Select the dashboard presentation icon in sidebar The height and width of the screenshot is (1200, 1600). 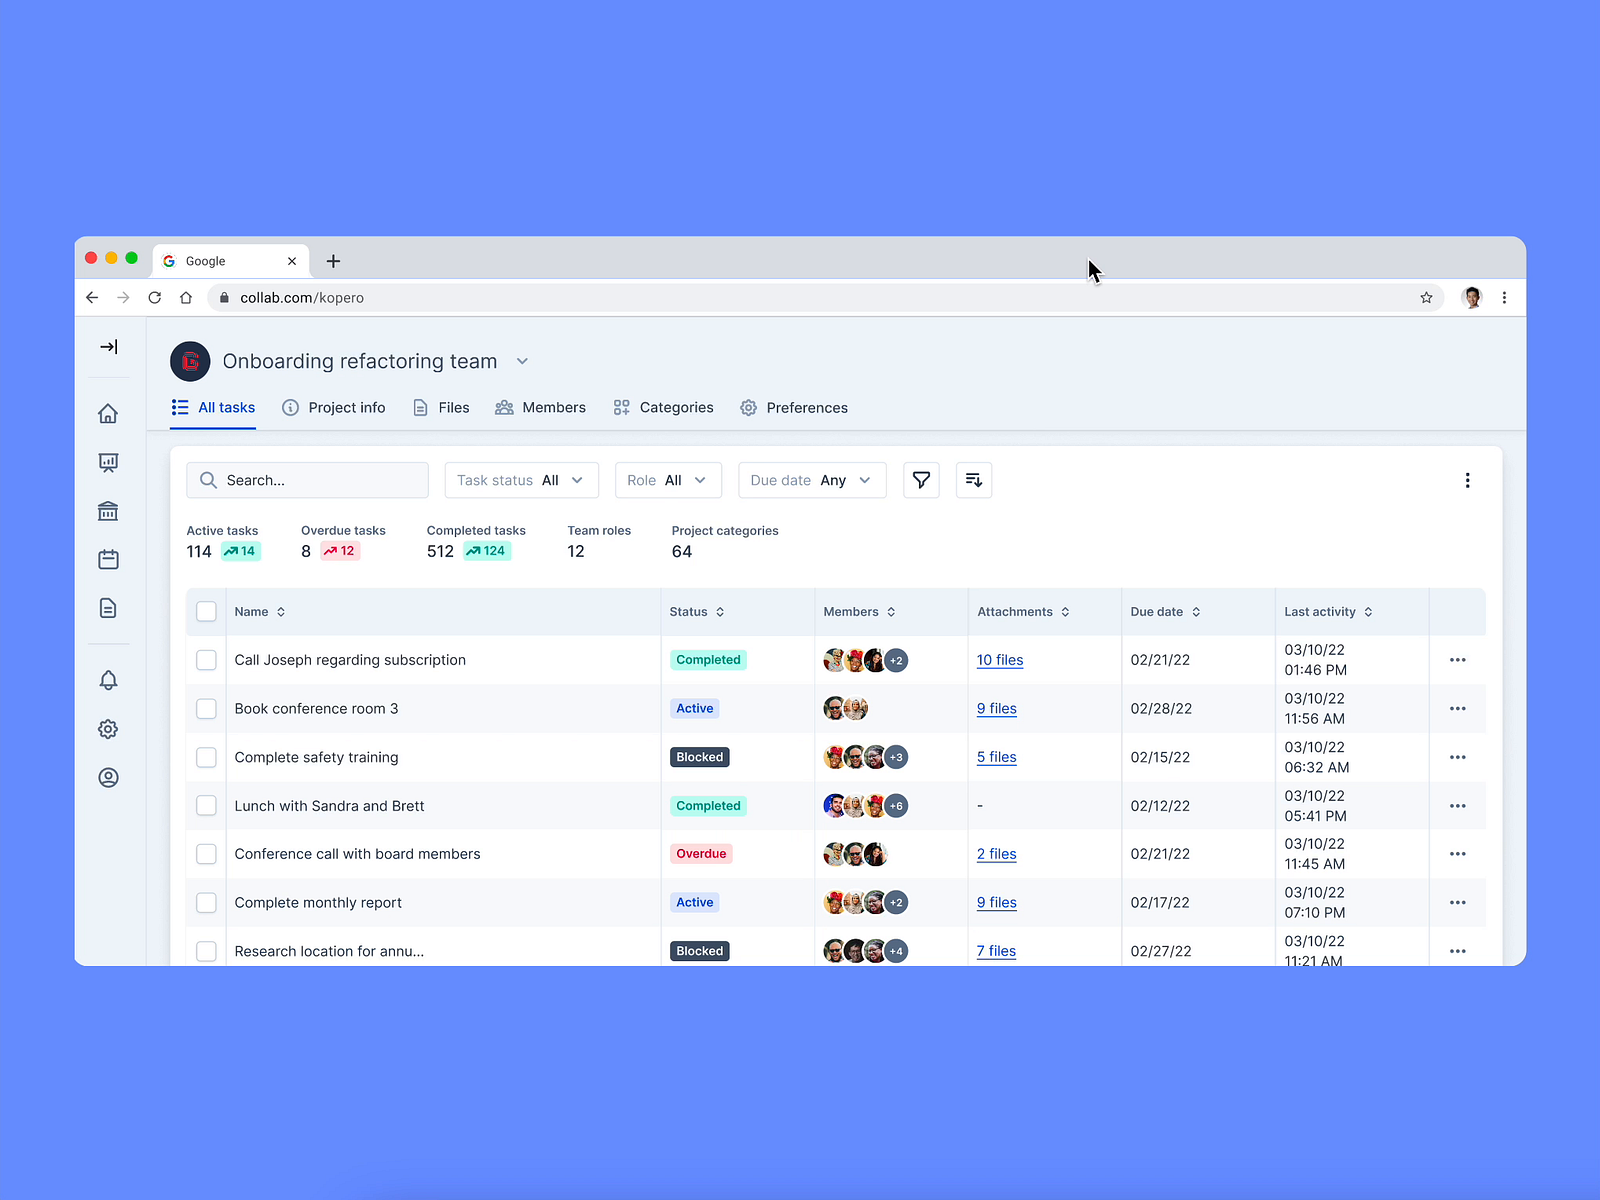tap(108, 462)
